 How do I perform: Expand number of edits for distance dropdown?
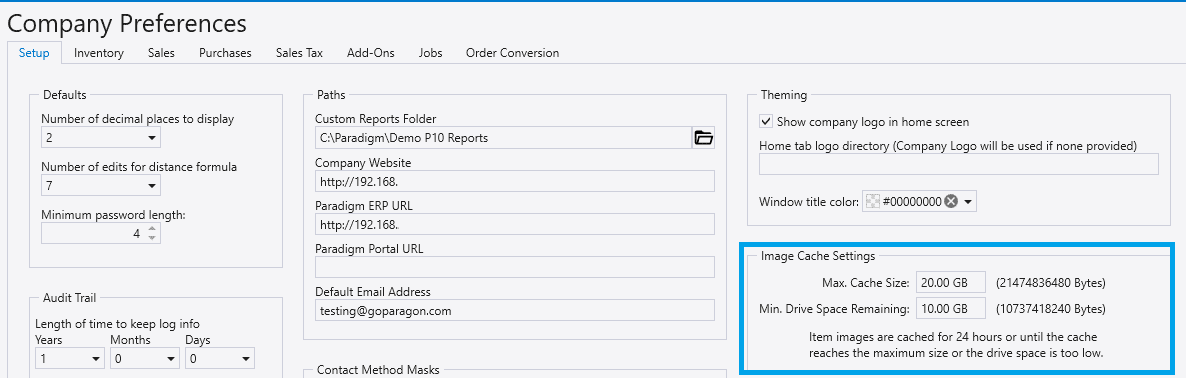(101, 185)
